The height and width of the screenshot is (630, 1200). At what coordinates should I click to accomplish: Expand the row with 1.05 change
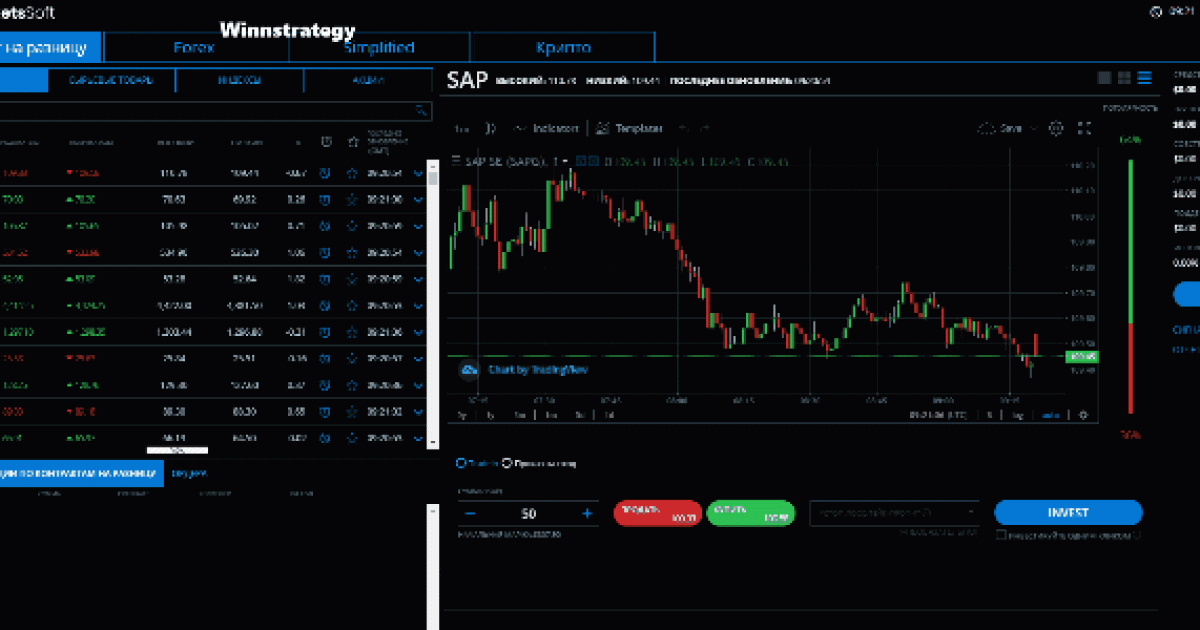pyautogui.click(x=418, y=252)
